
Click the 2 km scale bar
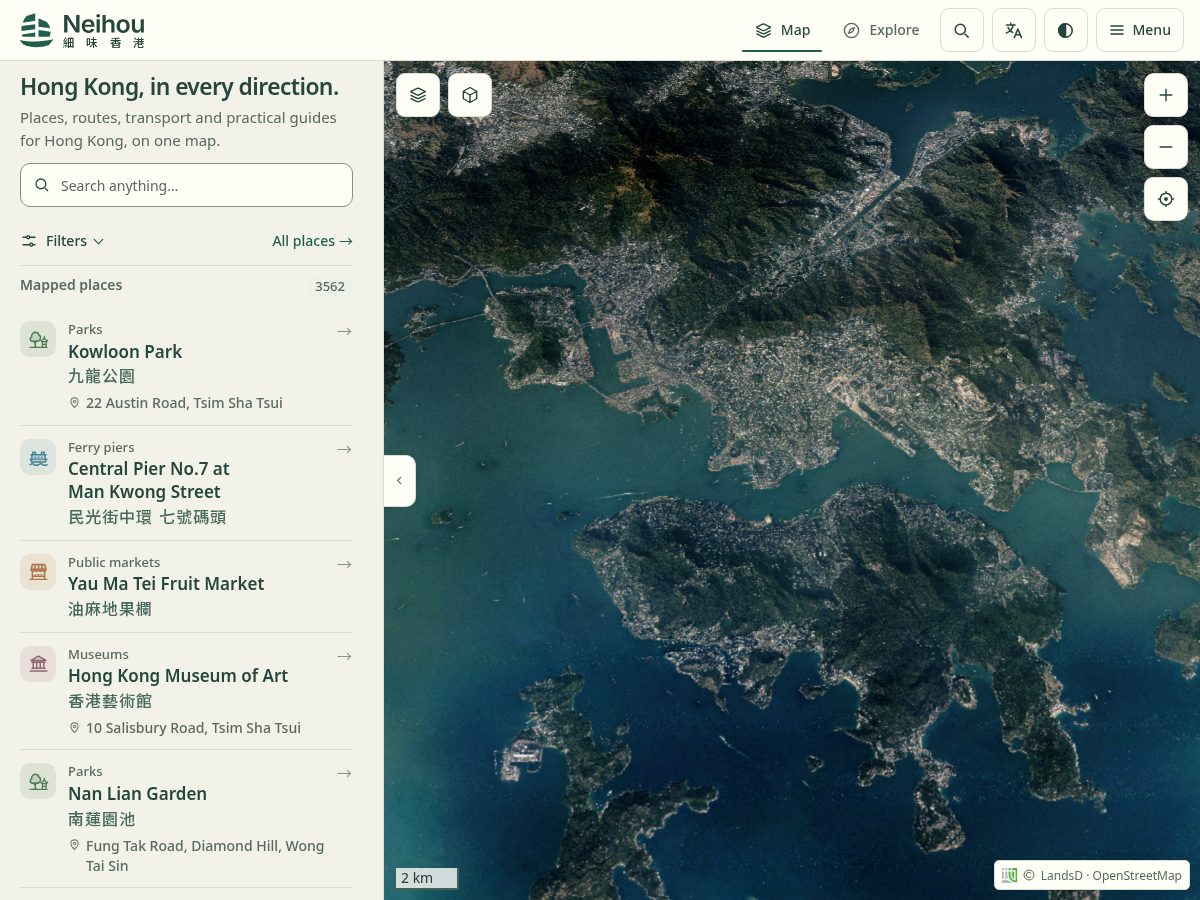[x=427, y=878]
